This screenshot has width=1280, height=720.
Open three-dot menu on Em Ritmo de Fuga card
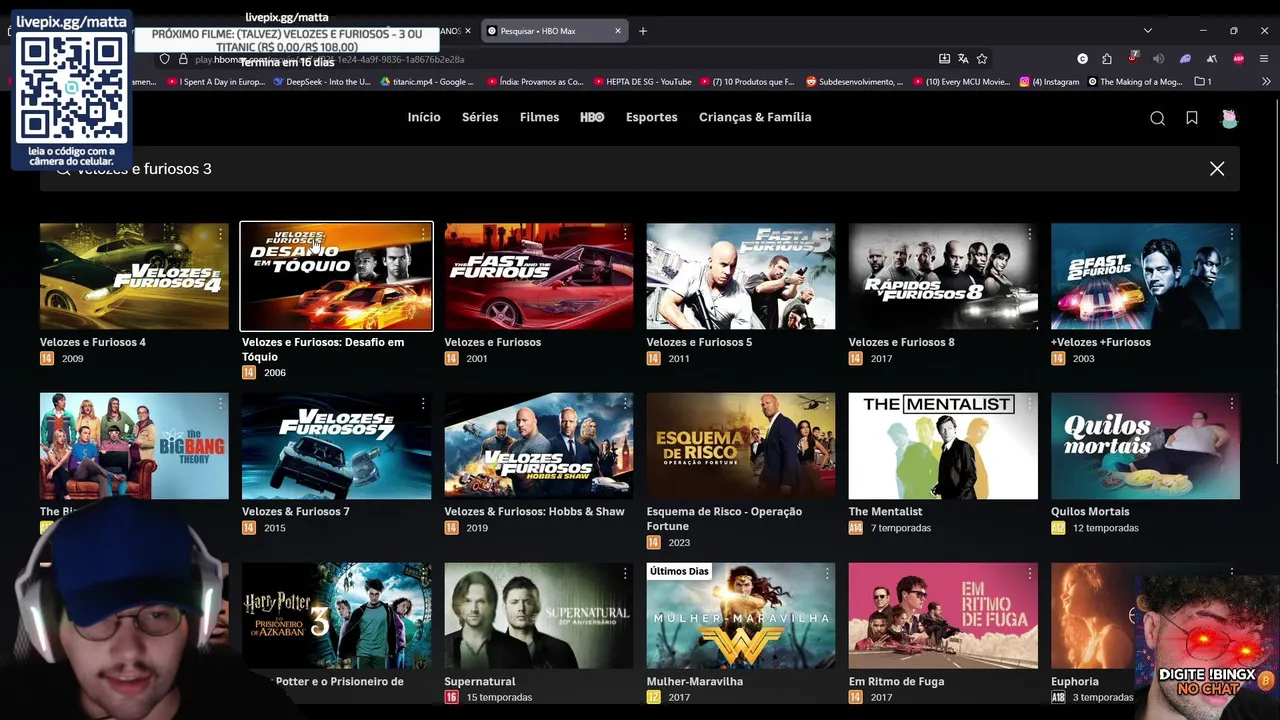pos(1029,574)
